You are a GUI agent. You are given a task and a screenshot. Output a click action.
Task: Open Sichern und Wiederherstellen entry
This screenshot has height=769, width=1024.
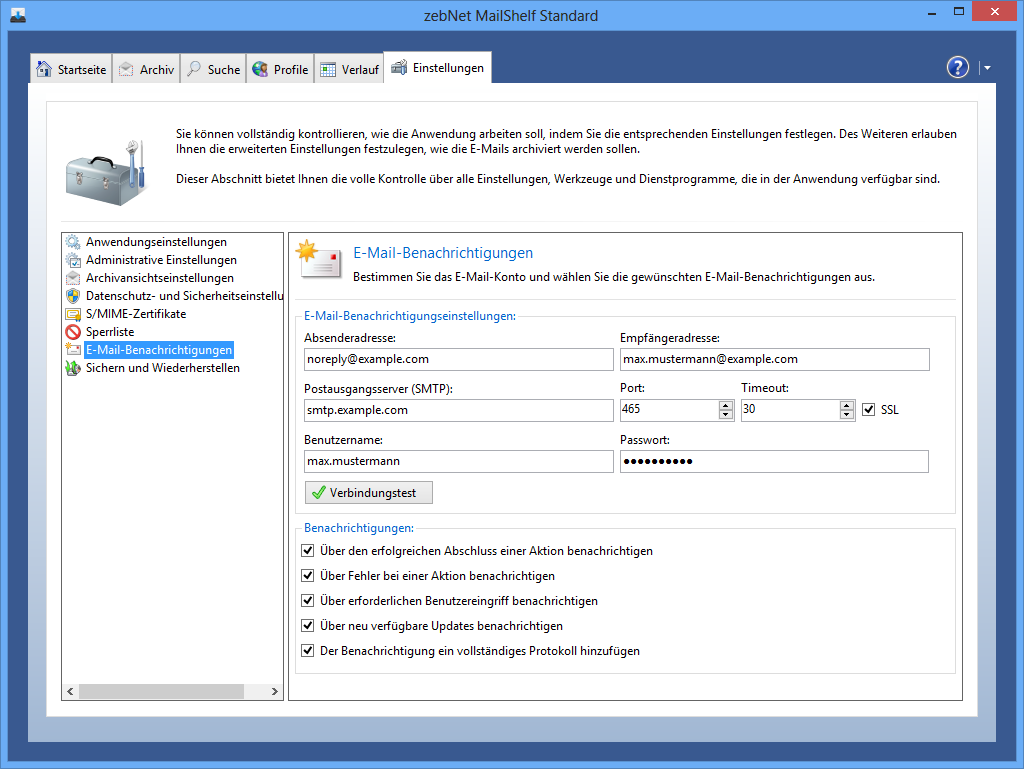163,368
